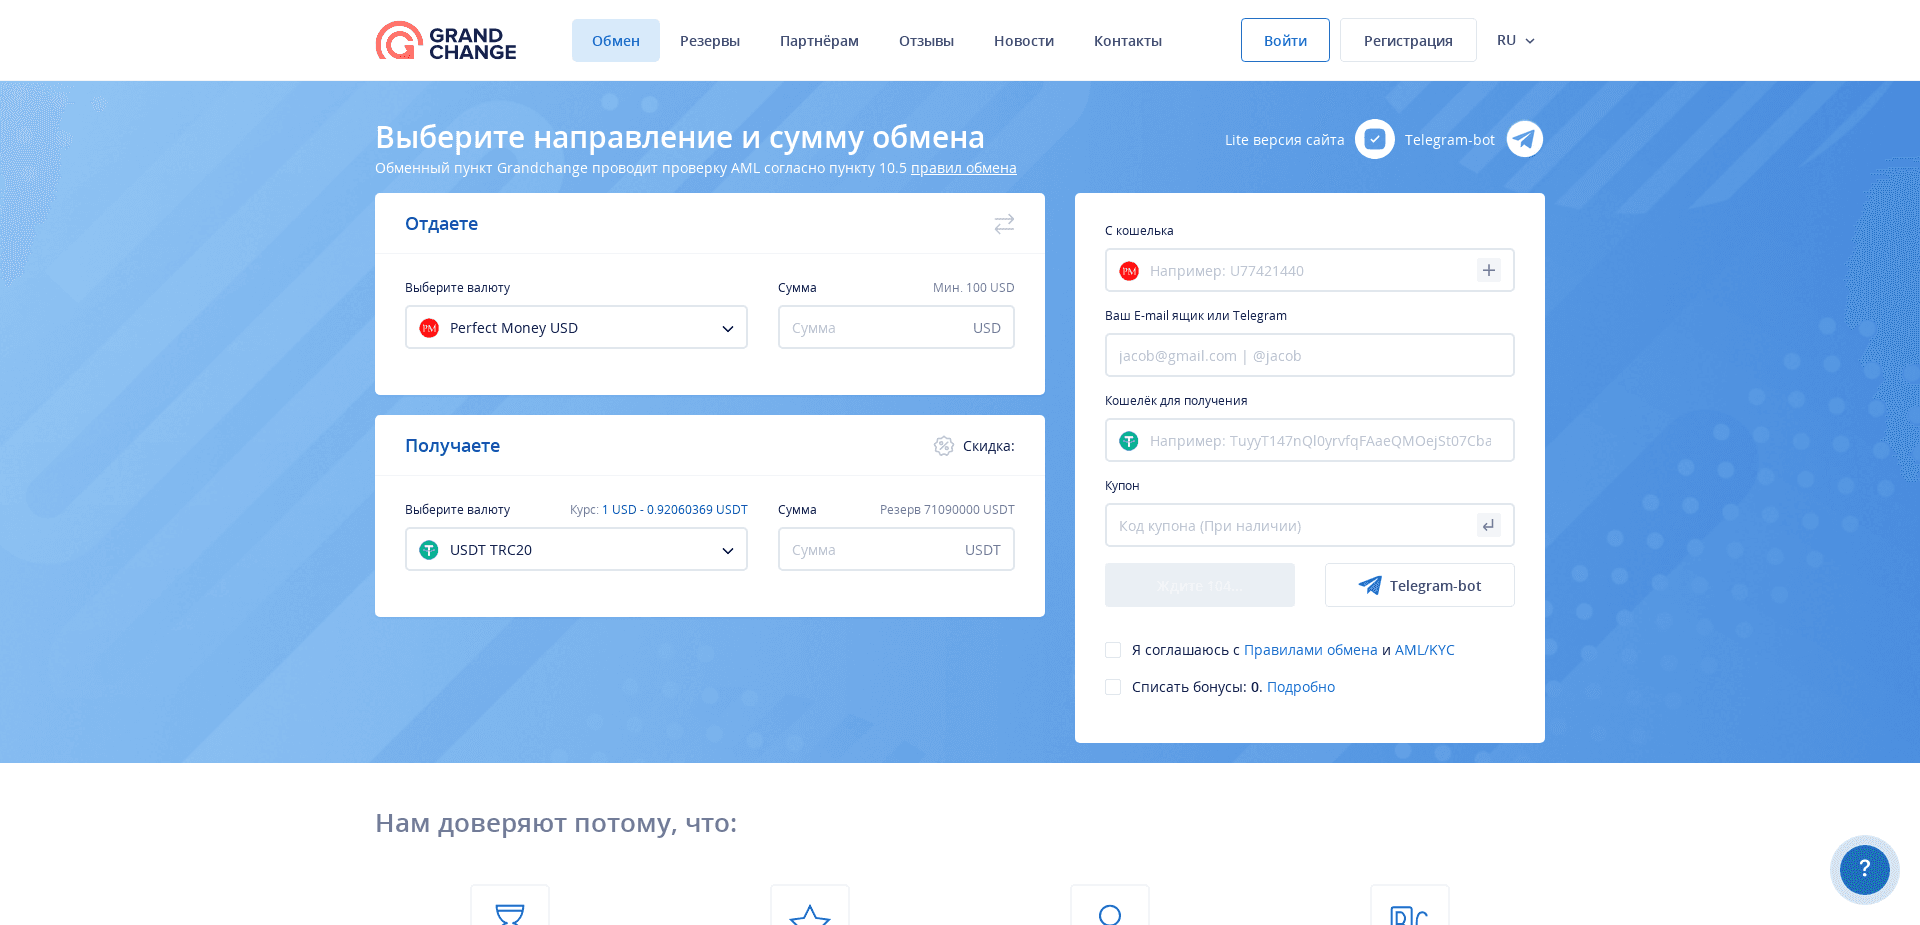The width and height of the screenshot is (1920, 925).
Task: Enable Списать бонусы checkbox
Action: coord(1113,687)
